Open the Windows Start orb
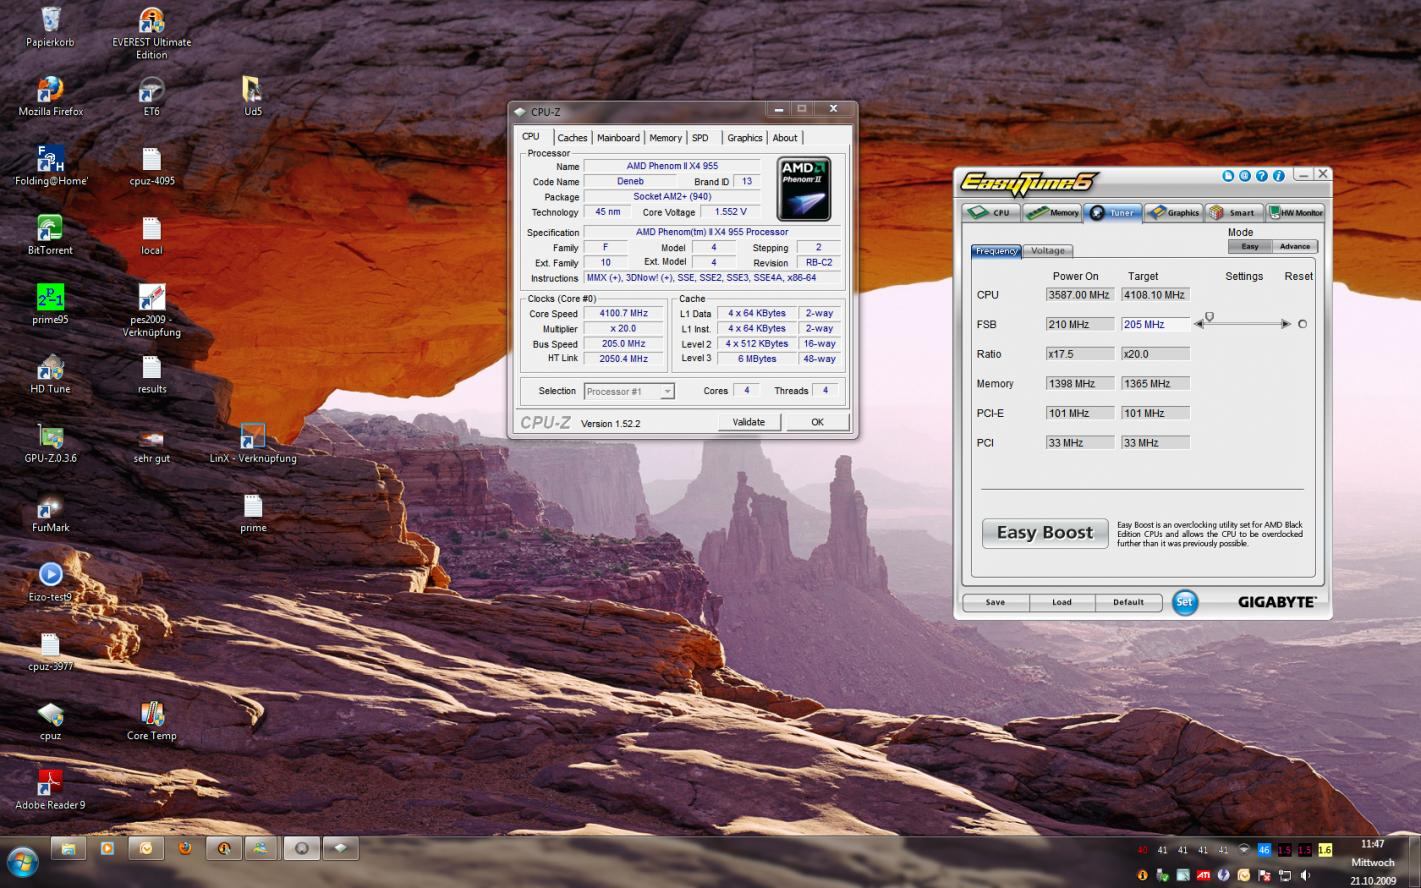1421x888 pixels. (x=22, y=863)
